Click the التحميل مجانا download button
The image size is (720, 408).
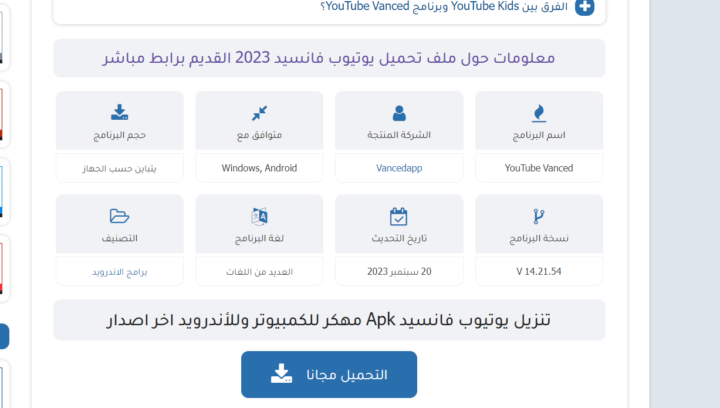329,374
